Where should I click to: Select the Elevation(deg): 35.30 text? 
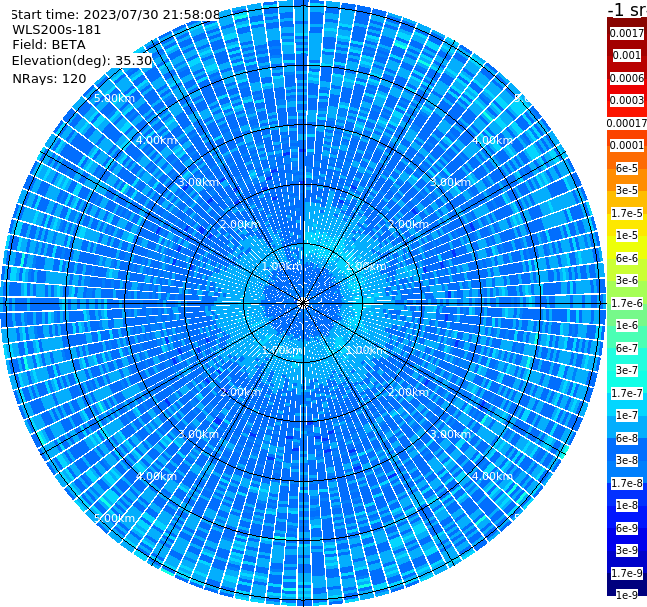[82, 61]
